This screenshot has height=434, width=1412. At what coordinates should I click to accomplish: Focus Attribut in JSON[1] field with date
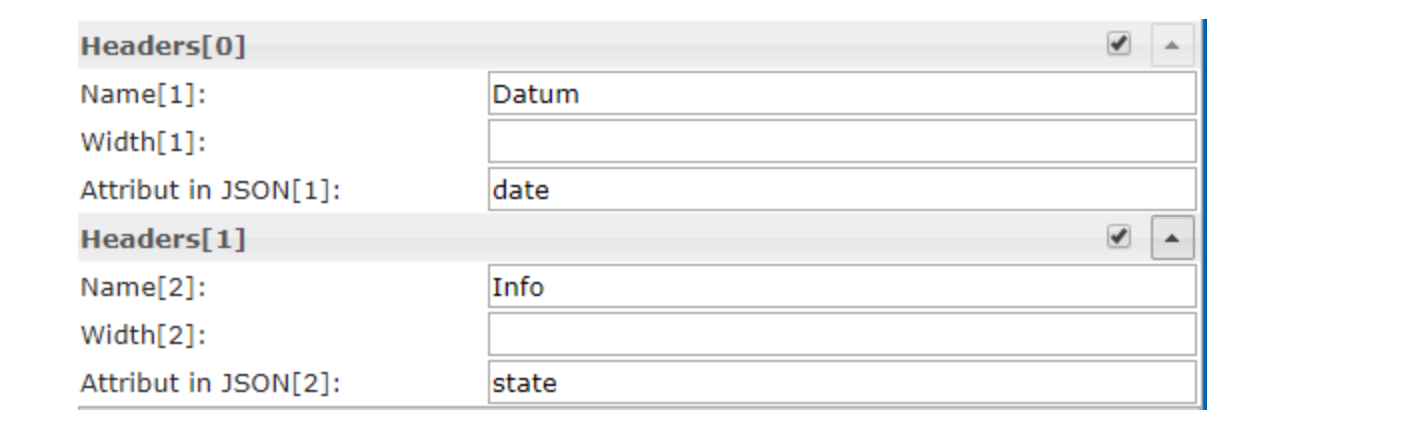coord(842,189)
